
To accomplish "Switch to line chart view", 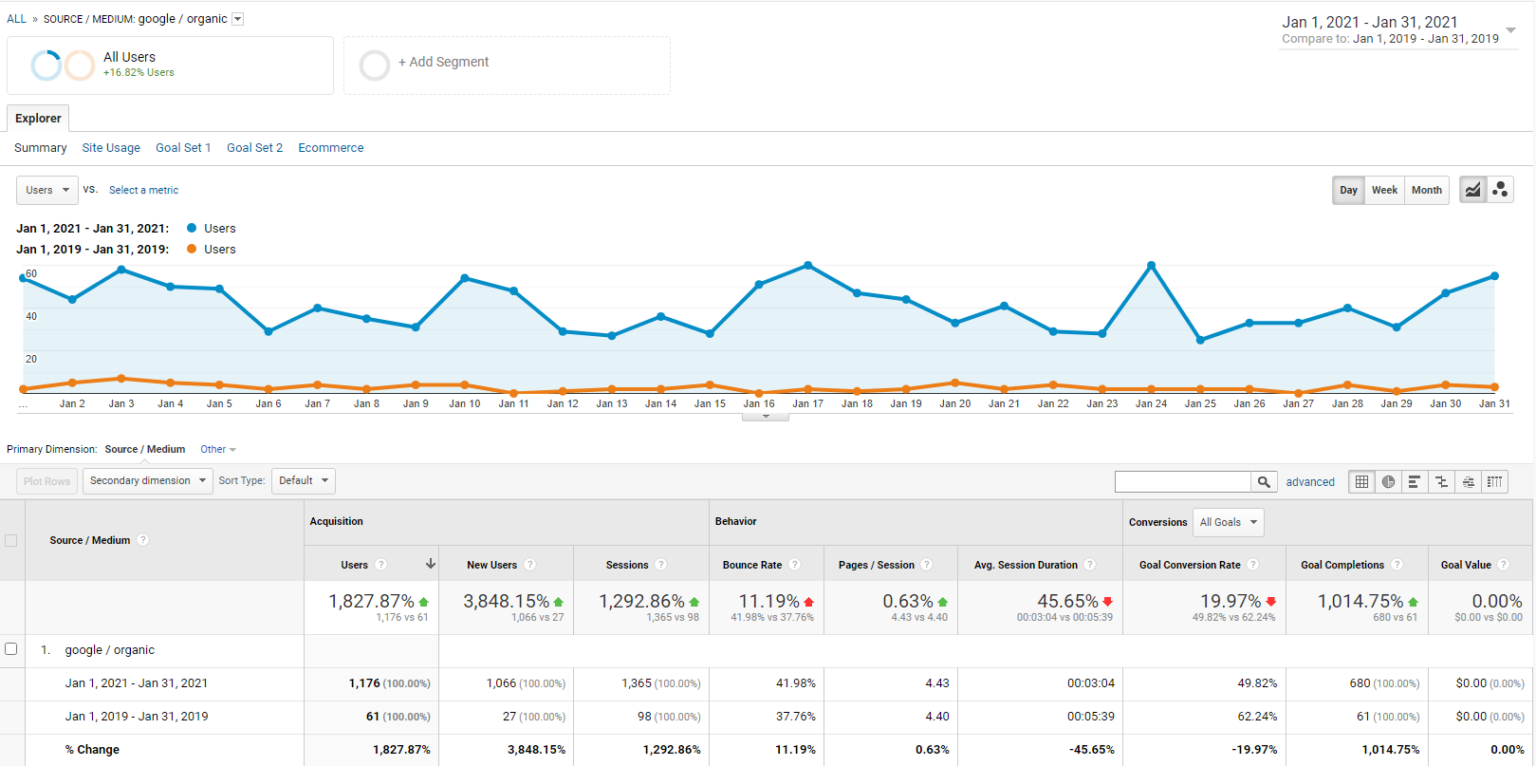I will point(1472,190).
